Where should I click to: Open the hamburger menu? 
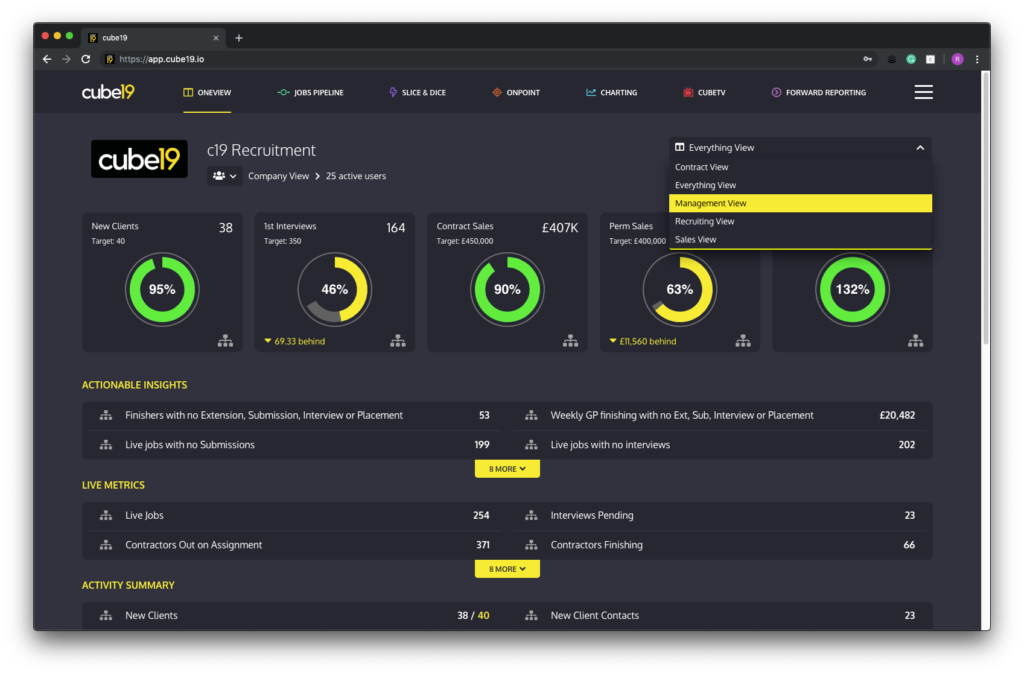(923, 92)
